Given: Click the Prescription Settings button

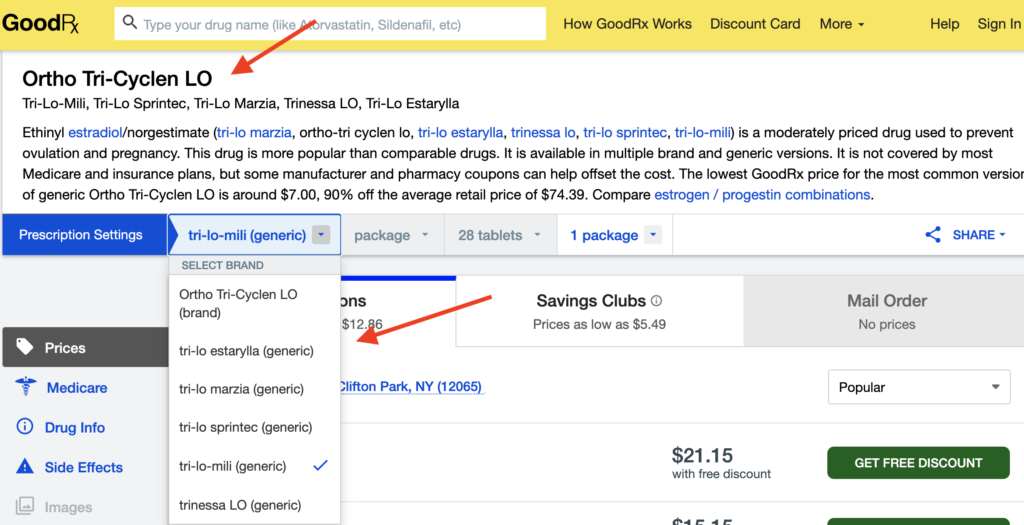Looking at the screenshot, I should [84, 234].
